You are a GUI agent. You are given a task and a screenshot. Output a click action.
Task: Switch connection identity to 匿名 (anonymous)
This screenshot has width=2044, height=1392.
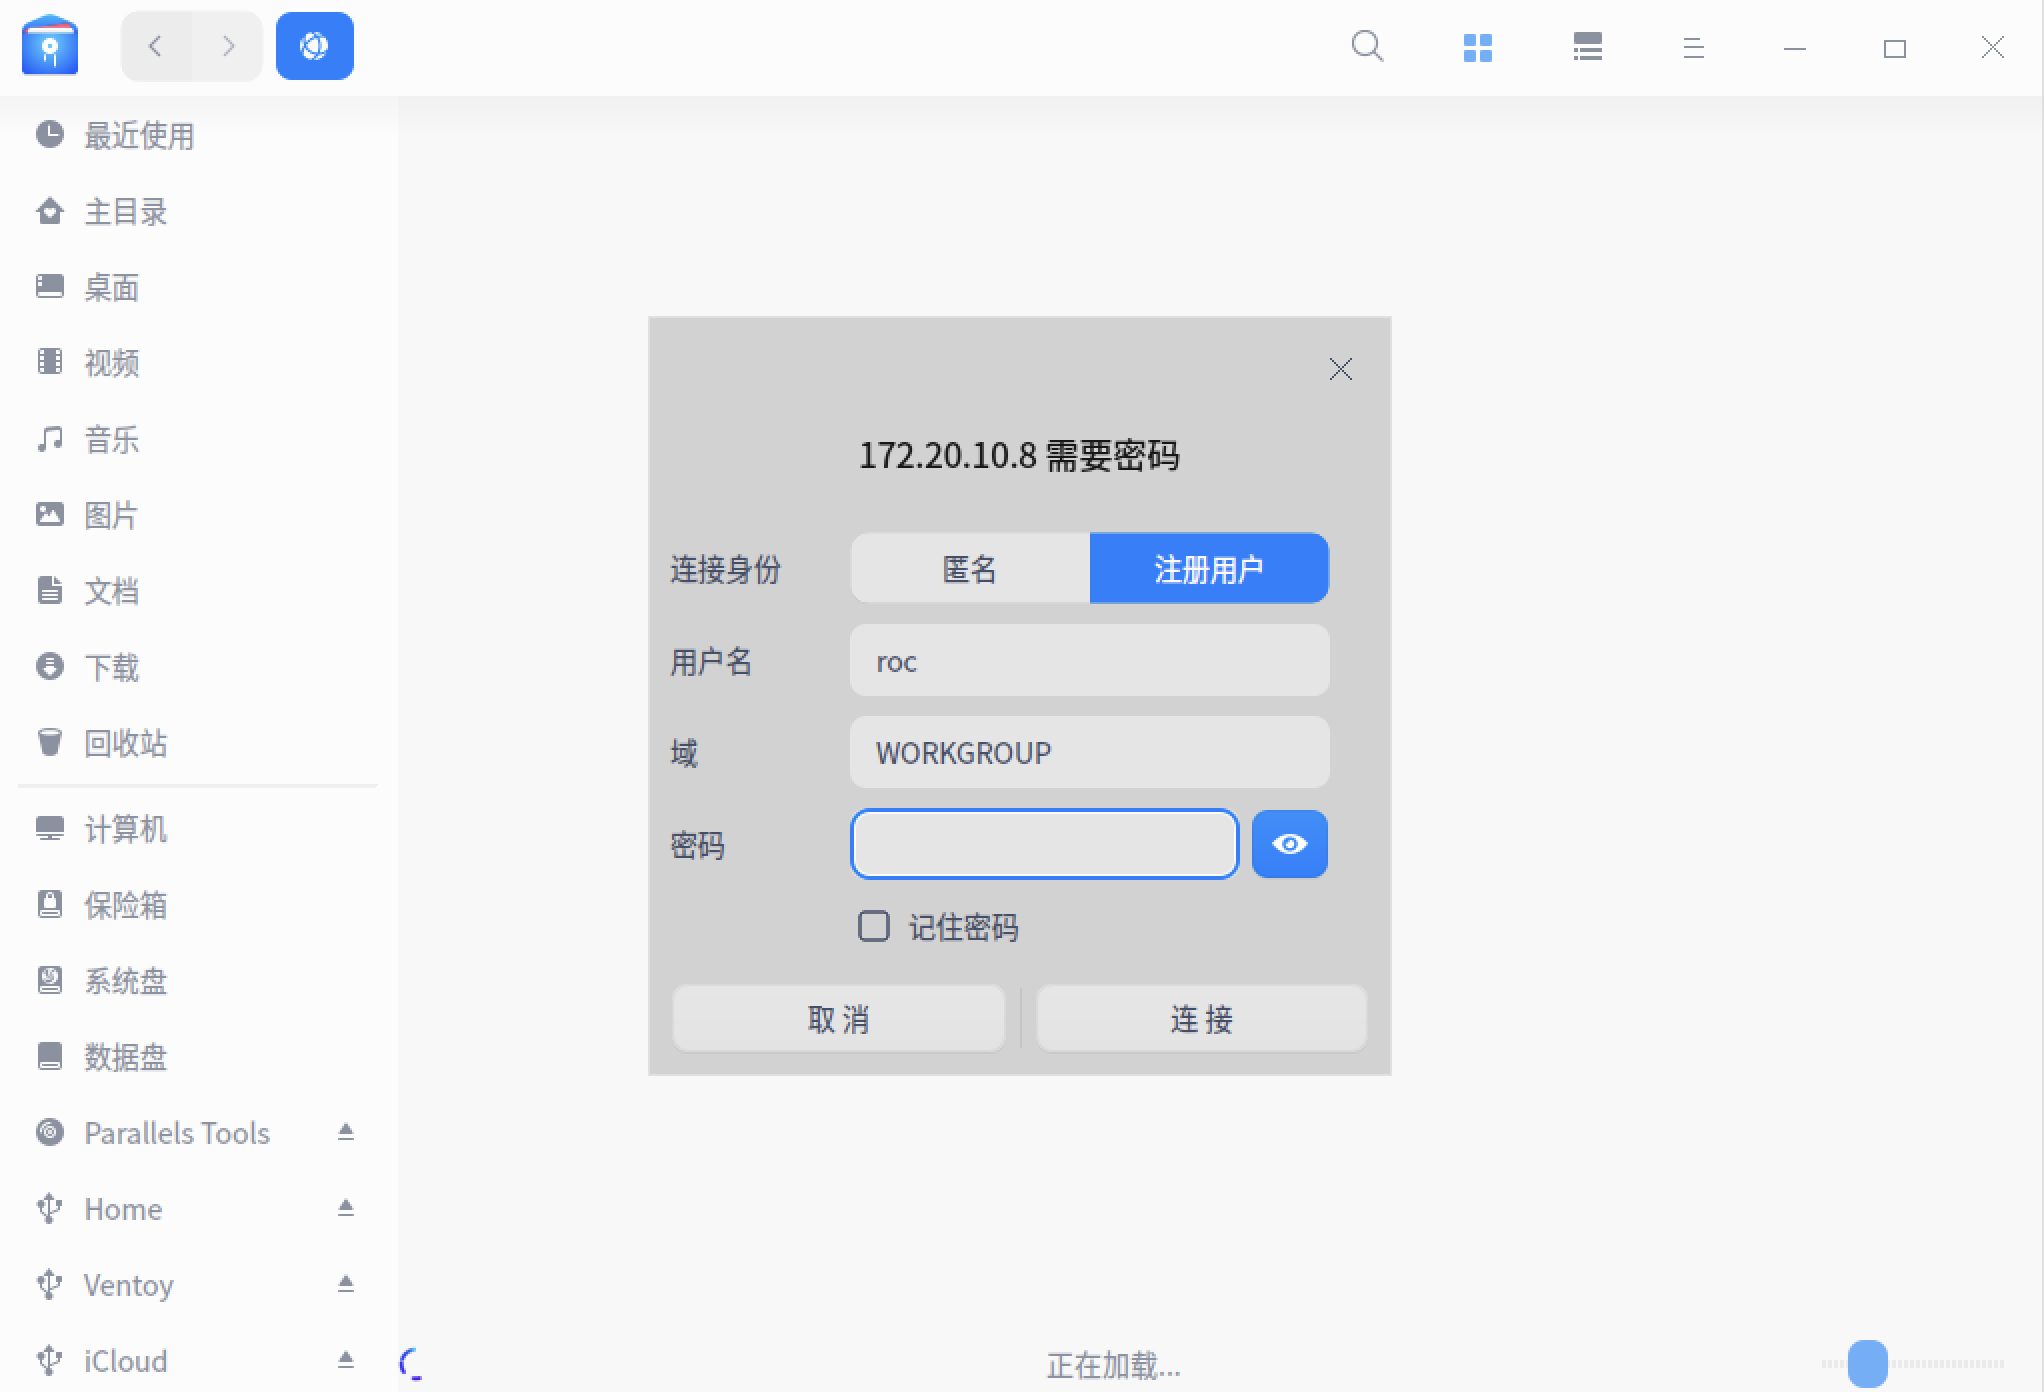[969, 568]
